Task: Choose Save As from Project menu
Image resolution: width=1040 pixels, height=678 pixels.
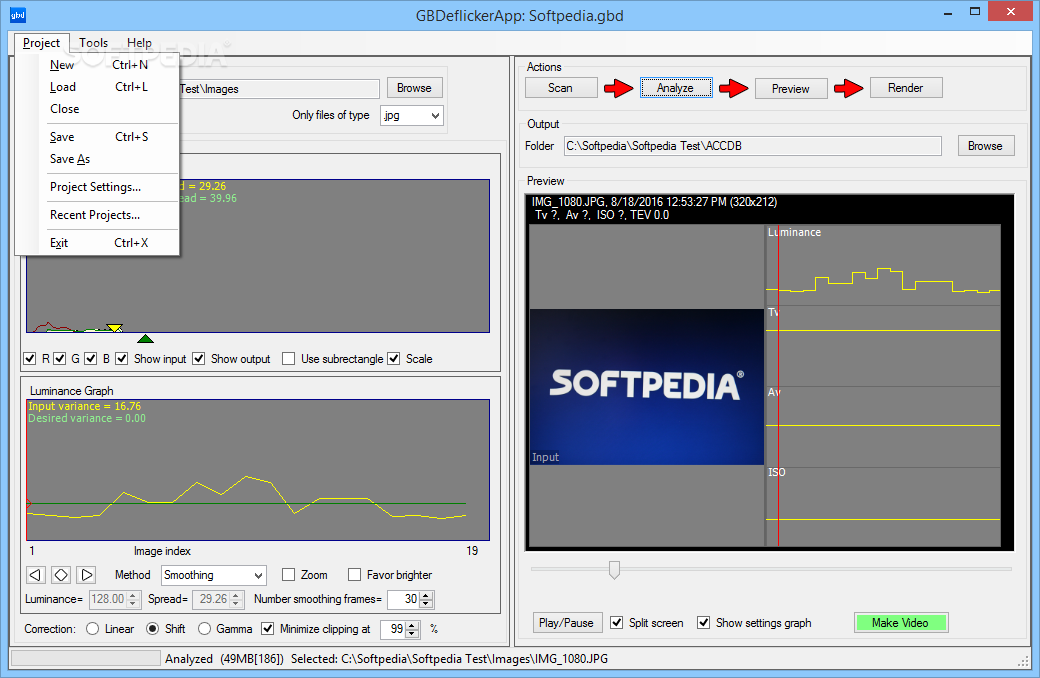Action: point(98,159)
